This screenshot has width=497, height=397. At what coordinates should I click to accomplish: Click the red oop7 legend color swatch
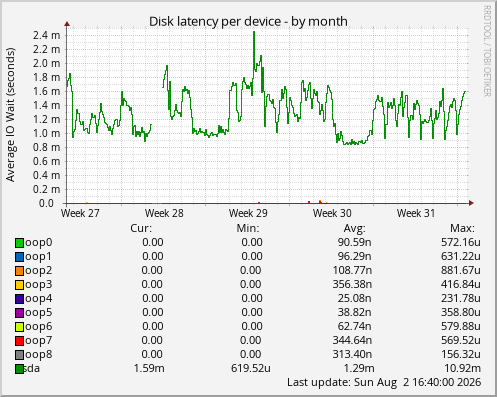(x=19, y=341)
